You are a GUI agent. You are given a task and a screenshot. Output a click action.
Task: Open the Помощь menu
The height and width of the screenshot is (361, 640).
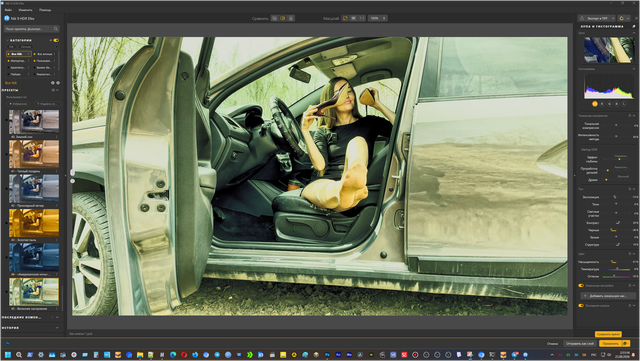tap(45, 10)
